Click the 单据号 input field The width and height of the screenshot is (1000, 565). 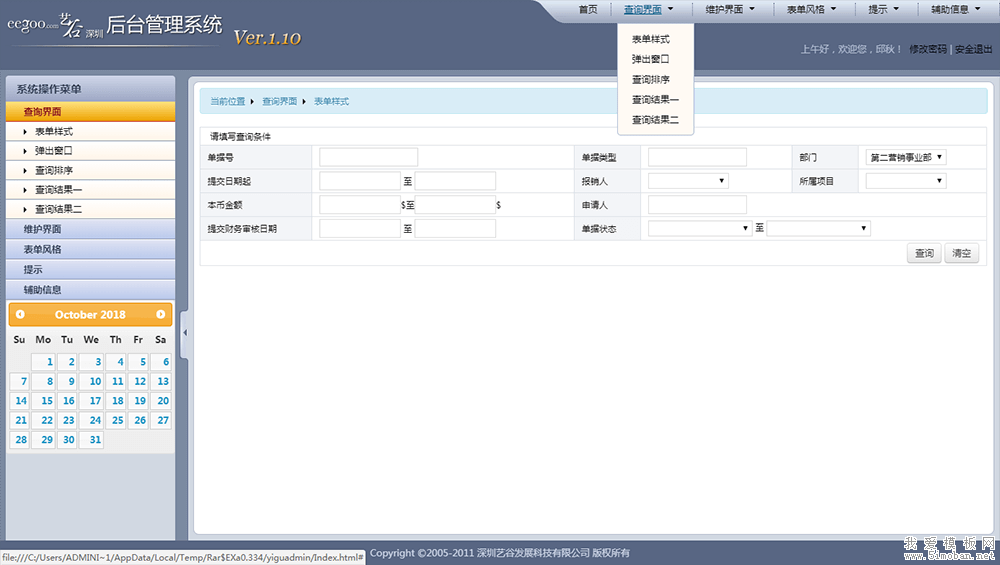[368, 157]
